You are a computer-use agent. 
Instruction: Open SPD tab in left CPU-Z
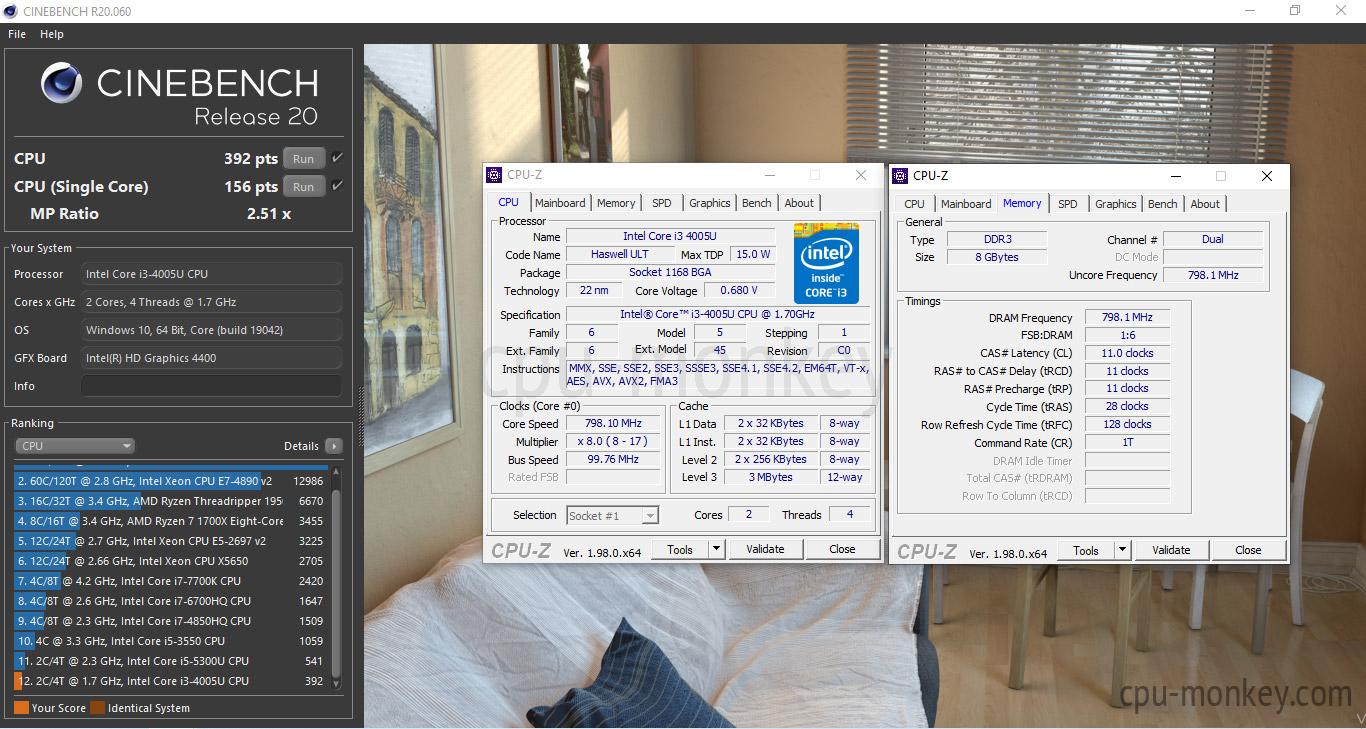click(x=662, y=203)
